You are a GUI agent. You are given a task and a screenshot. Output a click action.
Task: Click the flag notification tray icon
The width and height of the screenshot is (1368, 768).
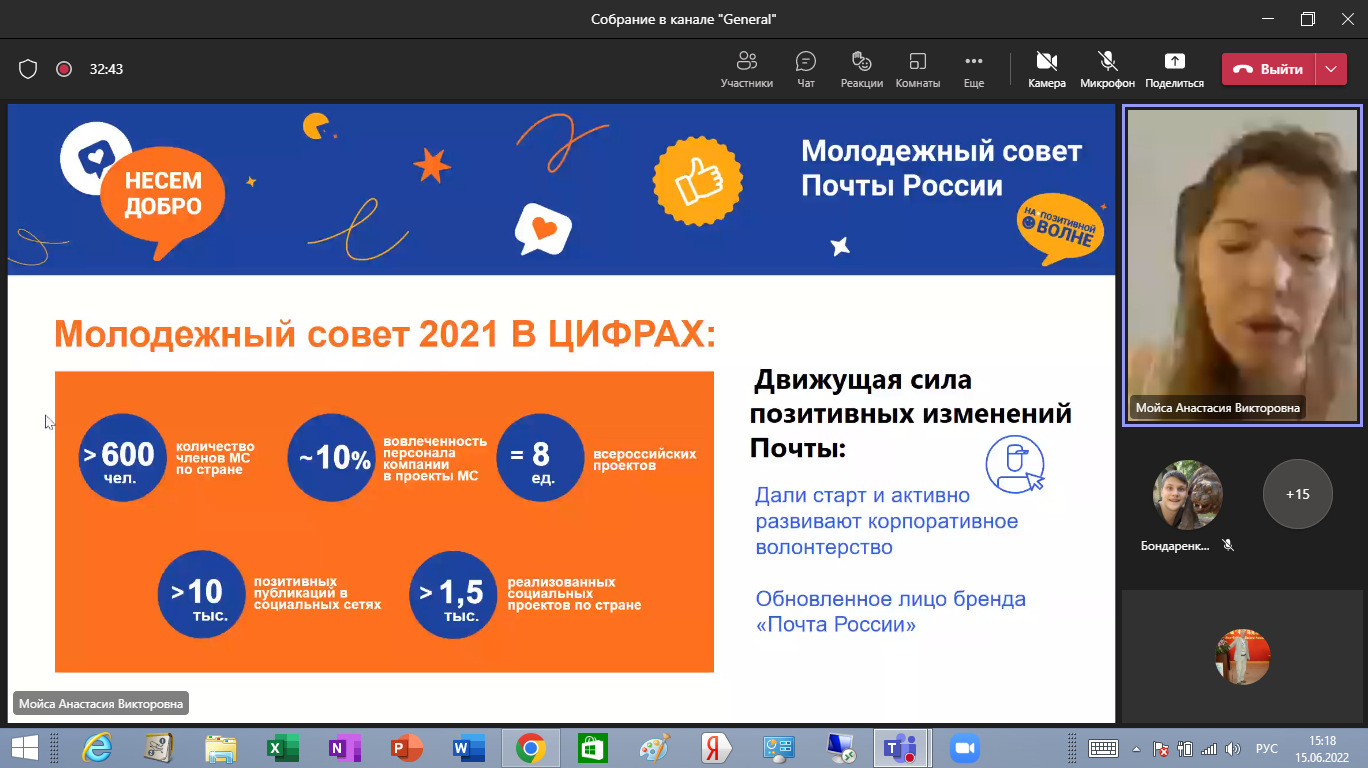point(1161,748)
